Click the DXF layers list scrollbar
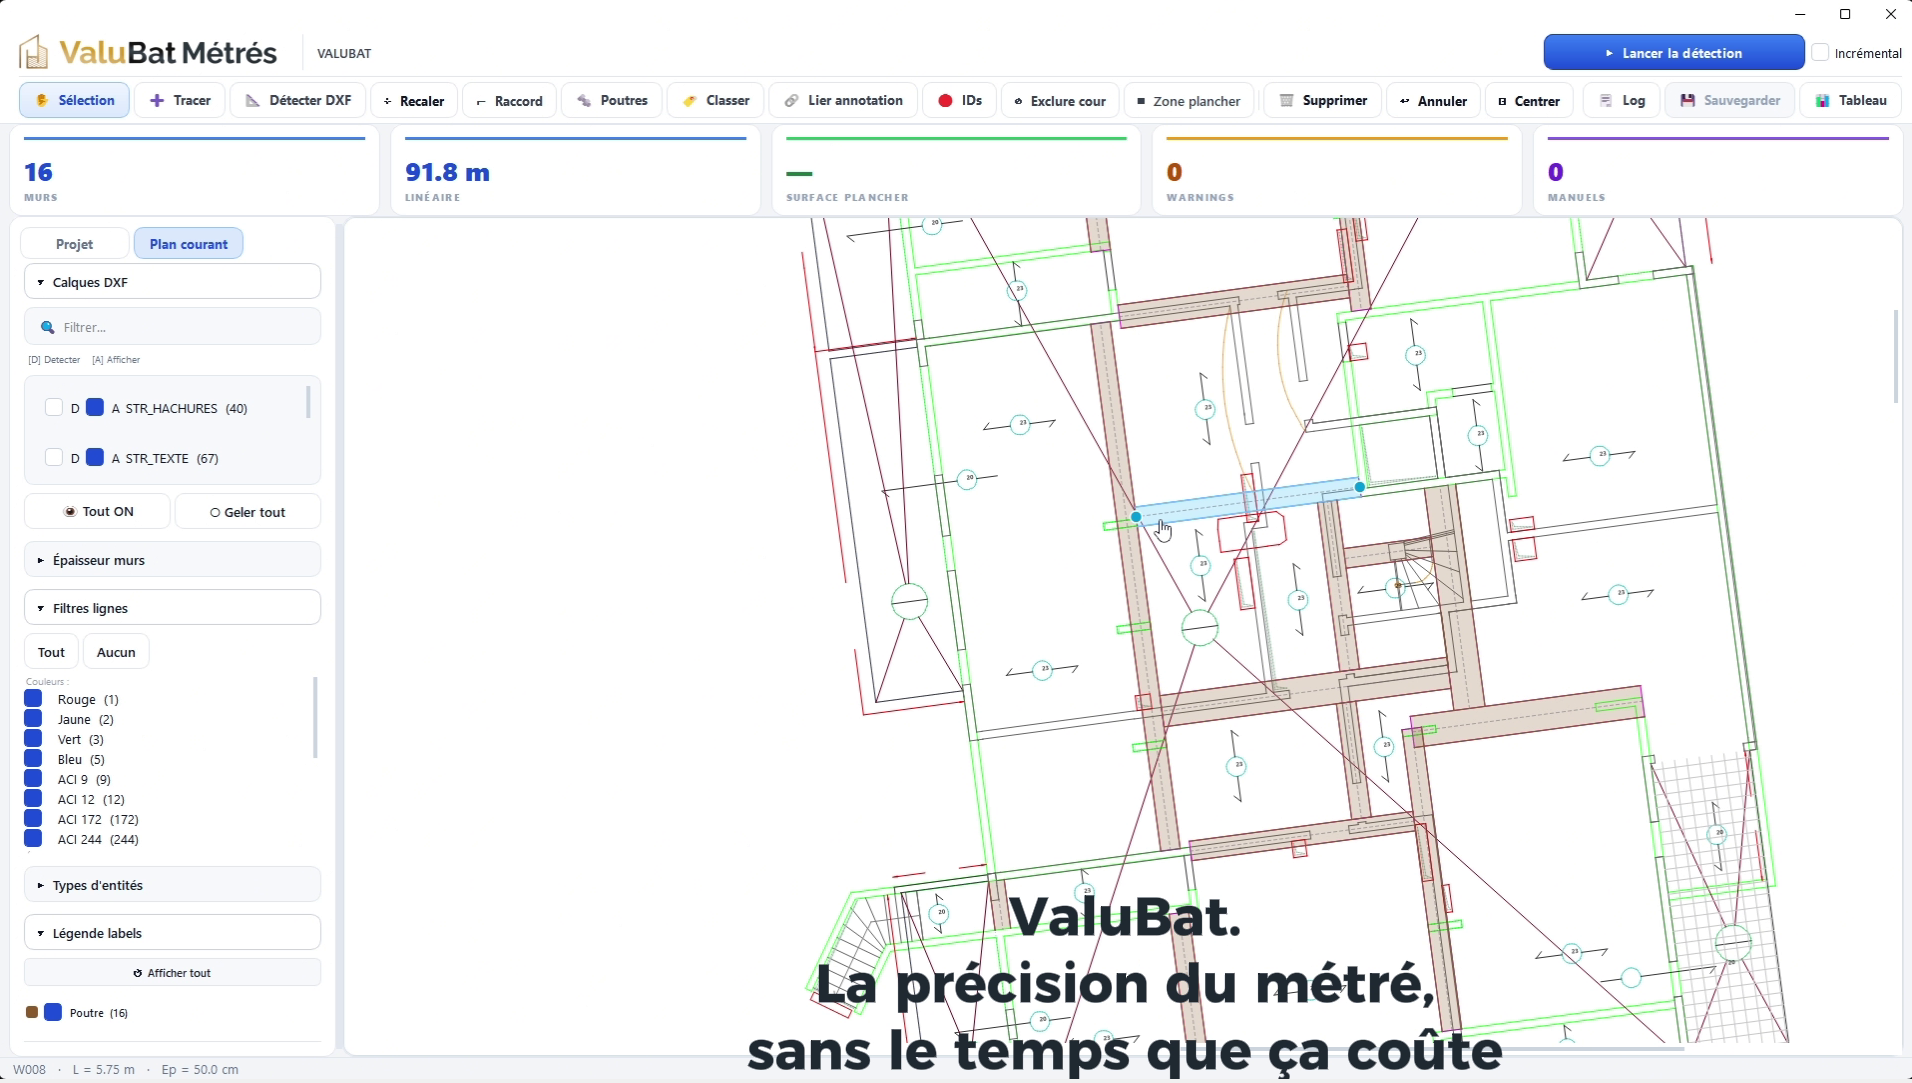The image size is (1912, 1083). pos(308,402)
